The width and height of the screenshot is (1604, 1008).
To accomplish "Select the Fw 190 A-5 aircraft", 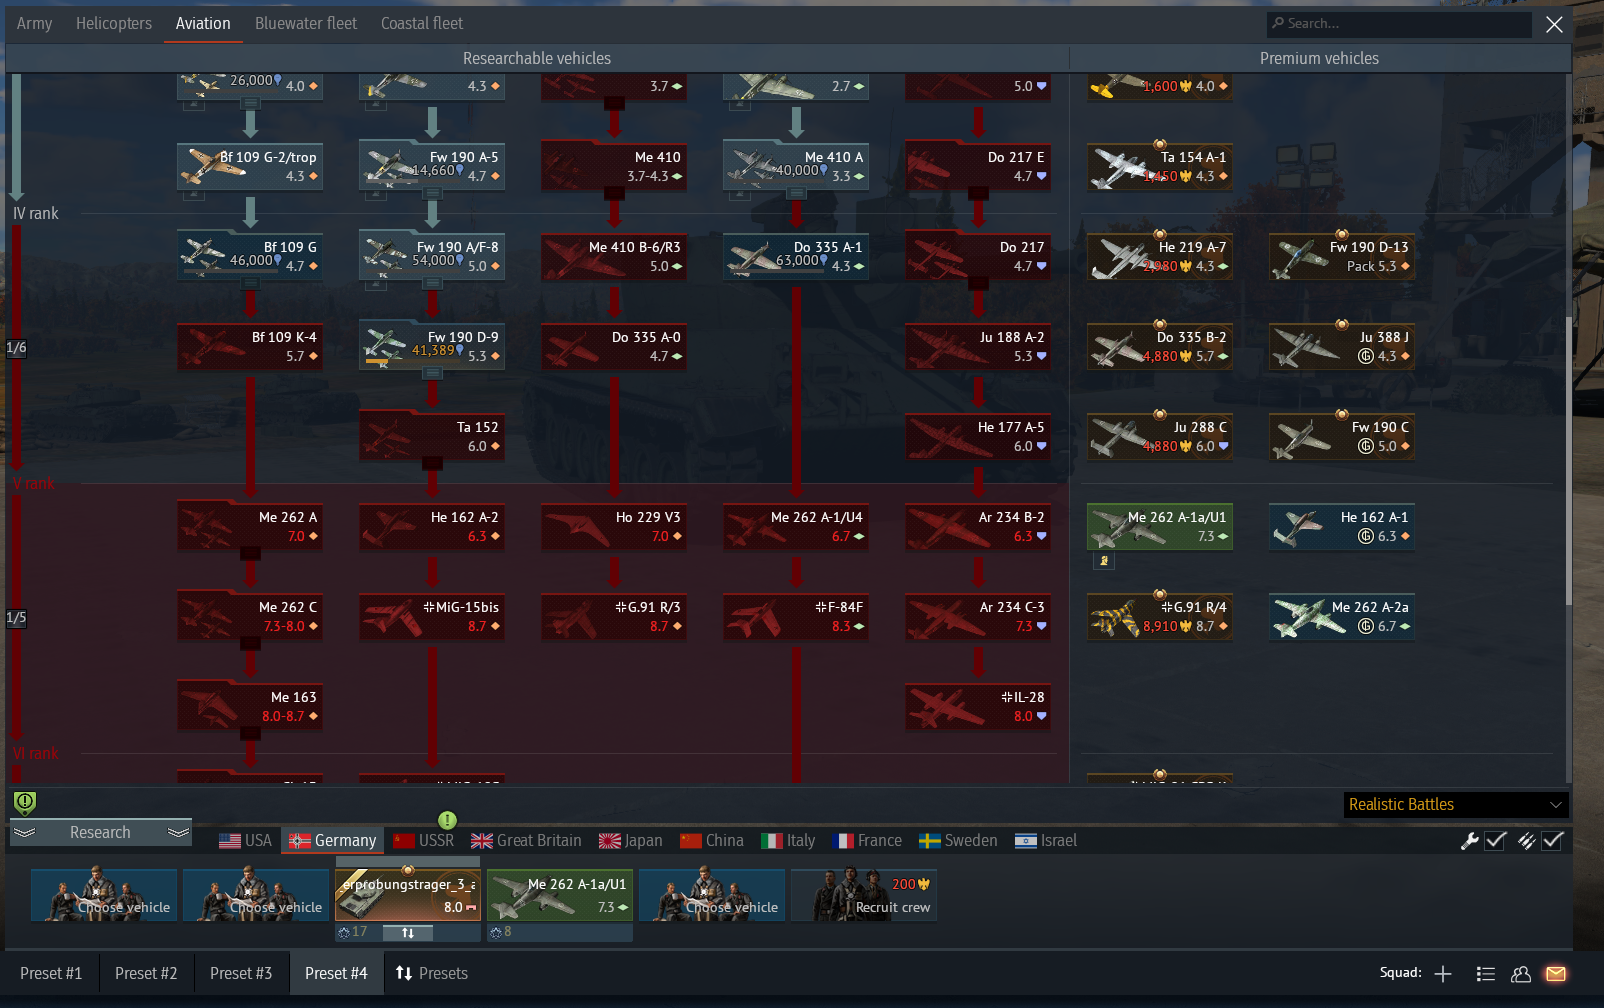I will pos(432,166).
